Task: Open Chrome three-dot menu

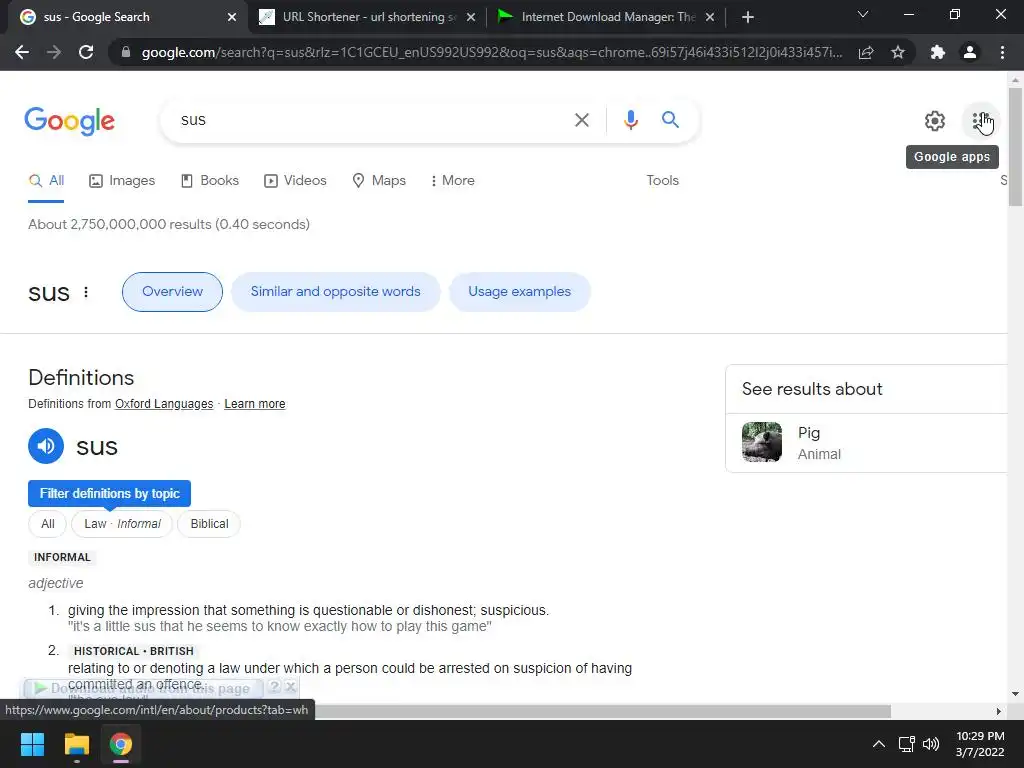Action: tap(1002, 52)
